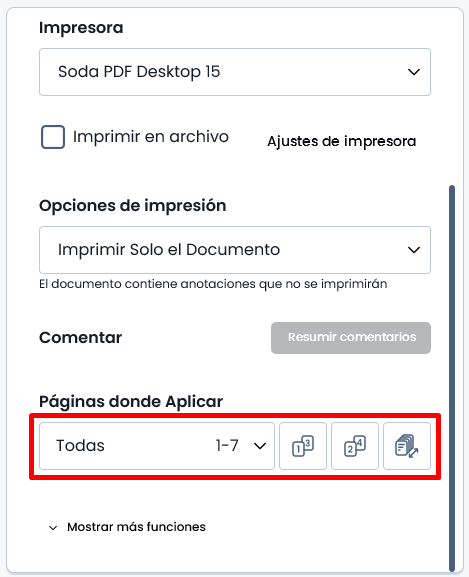Toggle print to file via Imprimir en archivo label

coord(150,137)
